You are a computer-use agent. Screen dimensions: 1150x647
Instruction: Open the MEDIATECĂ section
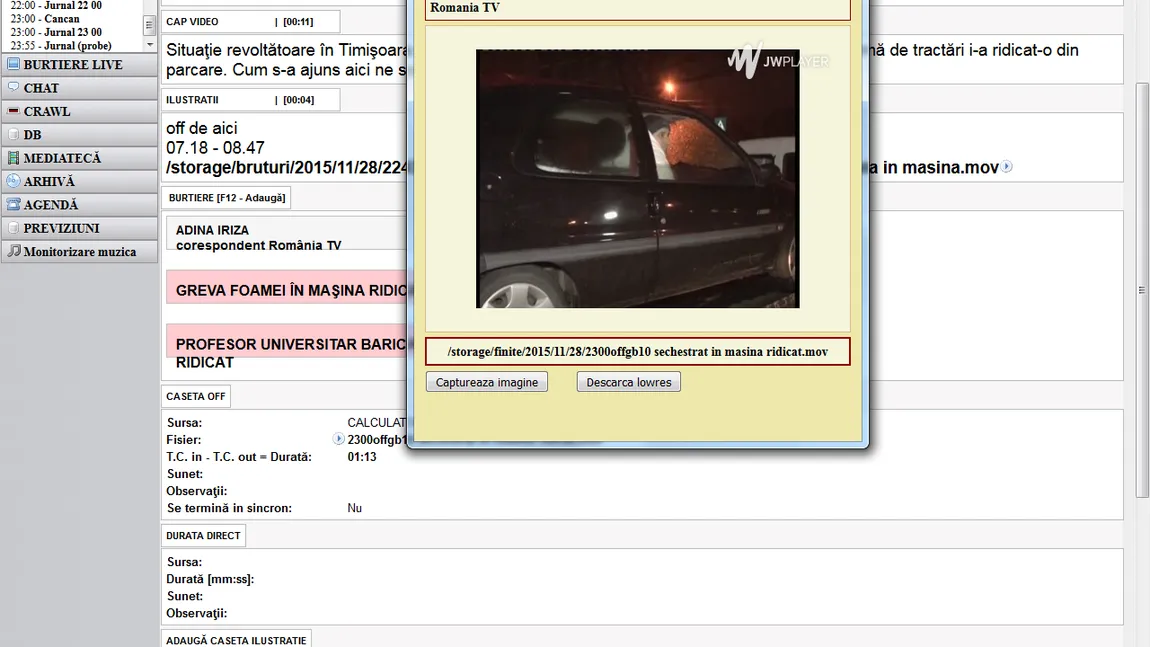(x=79, y=158)
